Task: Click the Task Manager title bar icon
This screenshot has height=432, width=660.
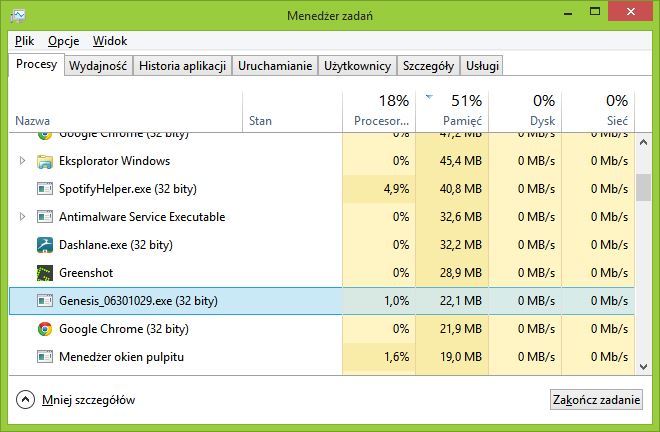Action: pos(18,15)
